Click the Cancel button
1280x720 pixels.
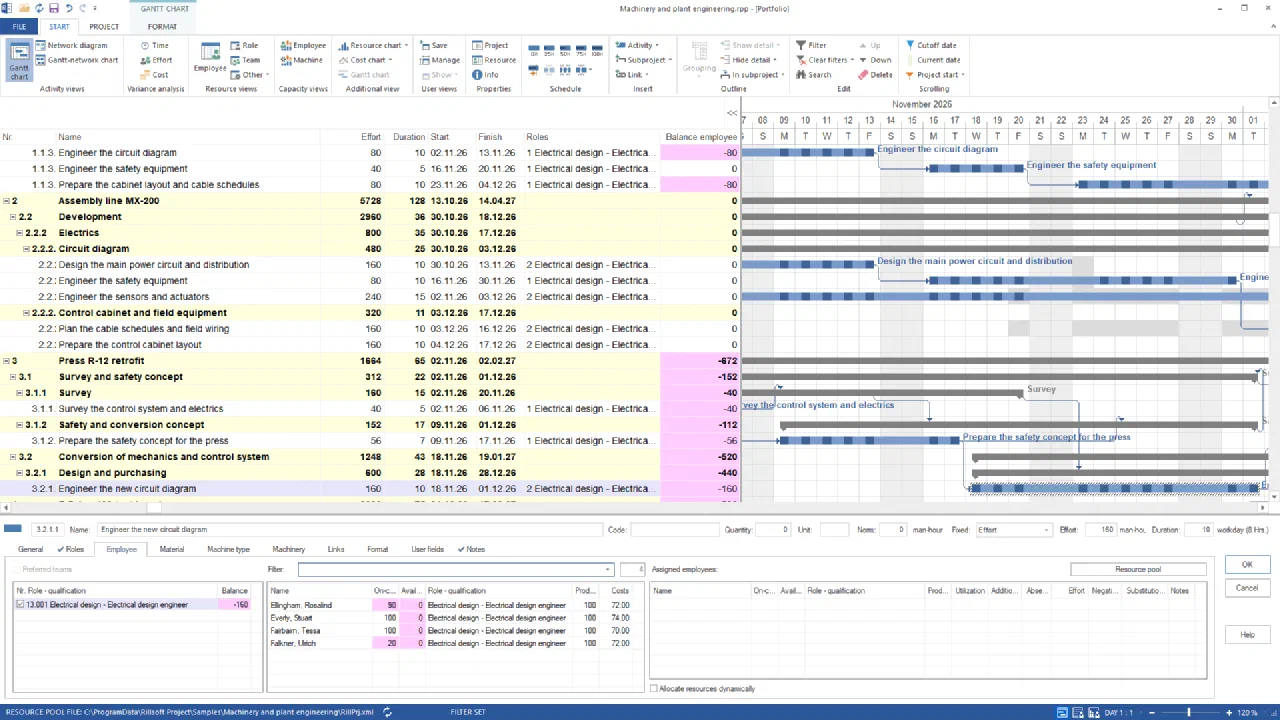[1247, 588]
